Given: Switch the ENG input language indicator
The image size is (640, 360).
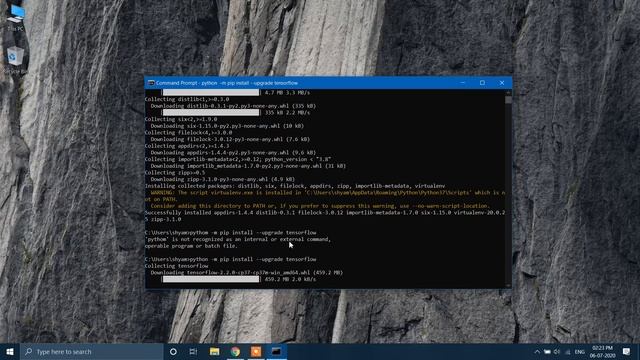Looking at the screenshot, I should 580,352.
